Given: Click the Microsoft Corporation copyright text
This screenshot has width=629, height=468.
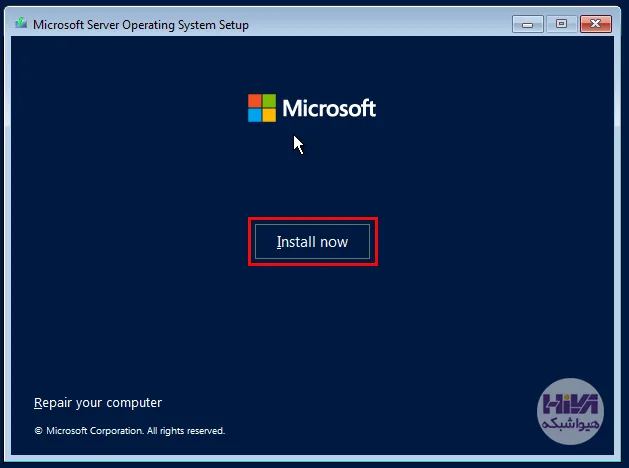Looking at the screenshot, I should [130, 431].
